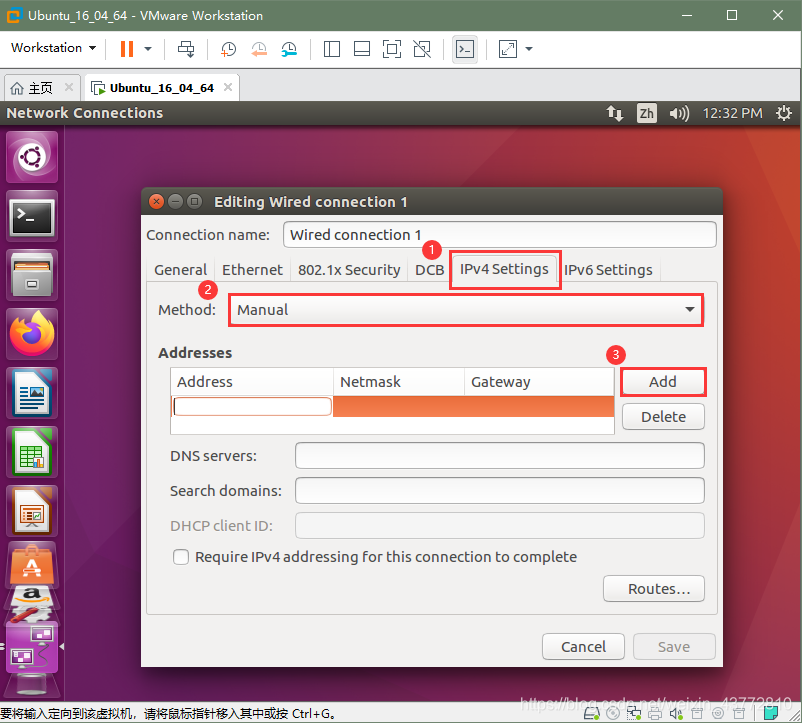Click the Gateway column header
The width and height of the screenshot is (802, 723).
(x=539, y=381)
